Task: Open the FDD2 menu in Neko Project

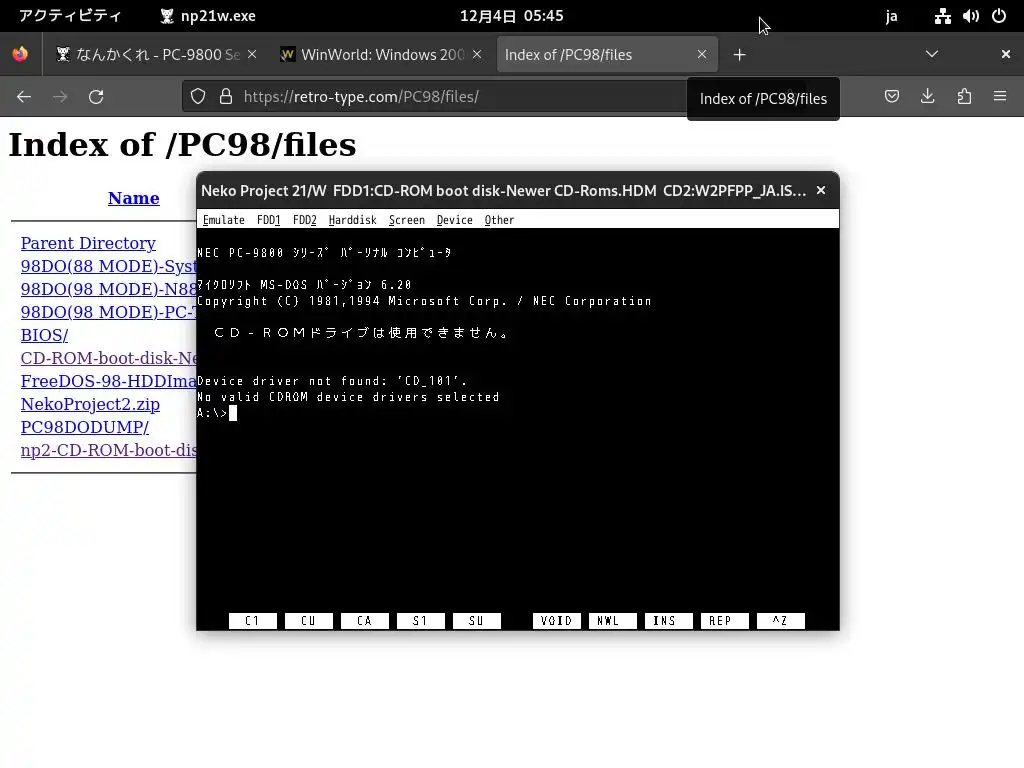Action: pos(304,220)
